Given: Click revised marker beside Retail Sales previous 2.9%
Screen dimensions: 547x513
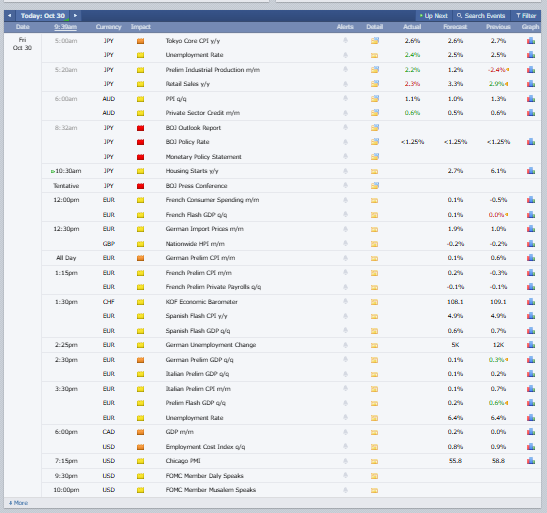Looking at the screenshot, I should tap(507, 84).
